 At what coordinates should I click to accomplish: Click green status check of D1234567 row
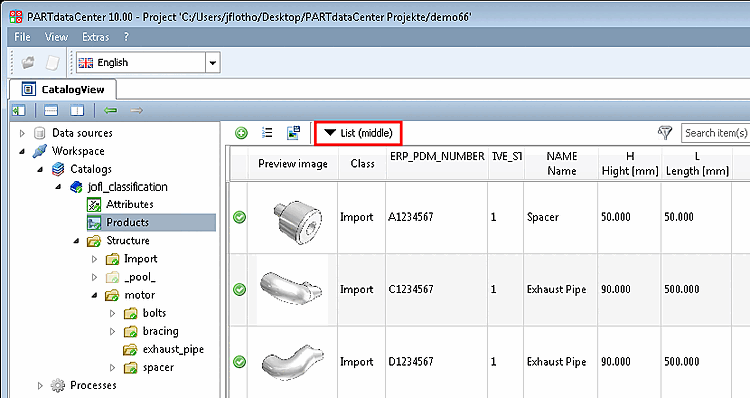click(x=239, y=362)
